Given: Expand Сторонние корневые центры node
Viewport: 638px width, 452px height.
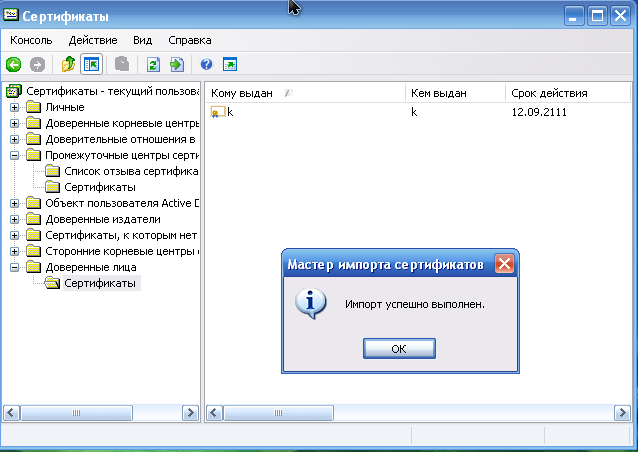Looking at the screenshot, I should (x=14, y=251).
